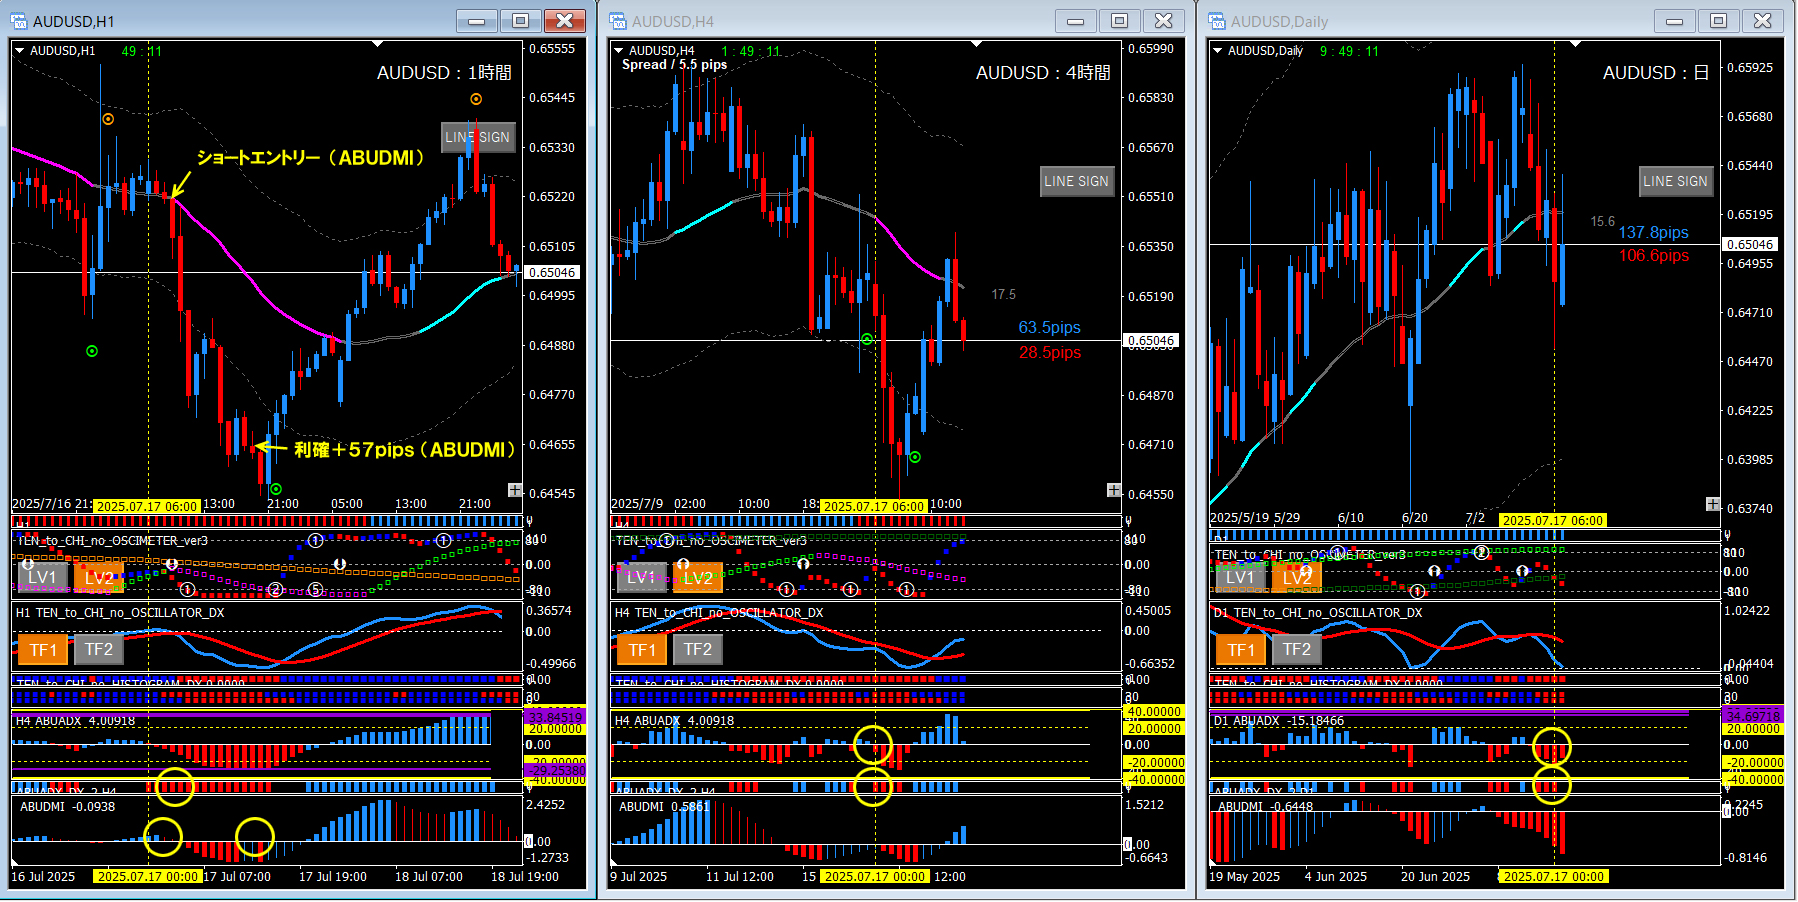Click the "Spread / 5.5 pips" text

(x=675, y=65)
